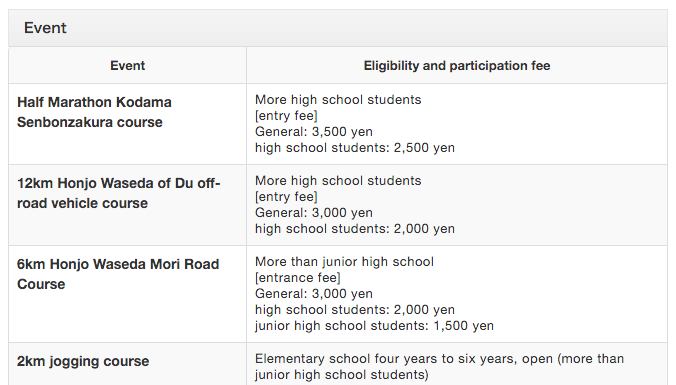
Task: Click General: 3,500 yen fee text
Action: 313,131
